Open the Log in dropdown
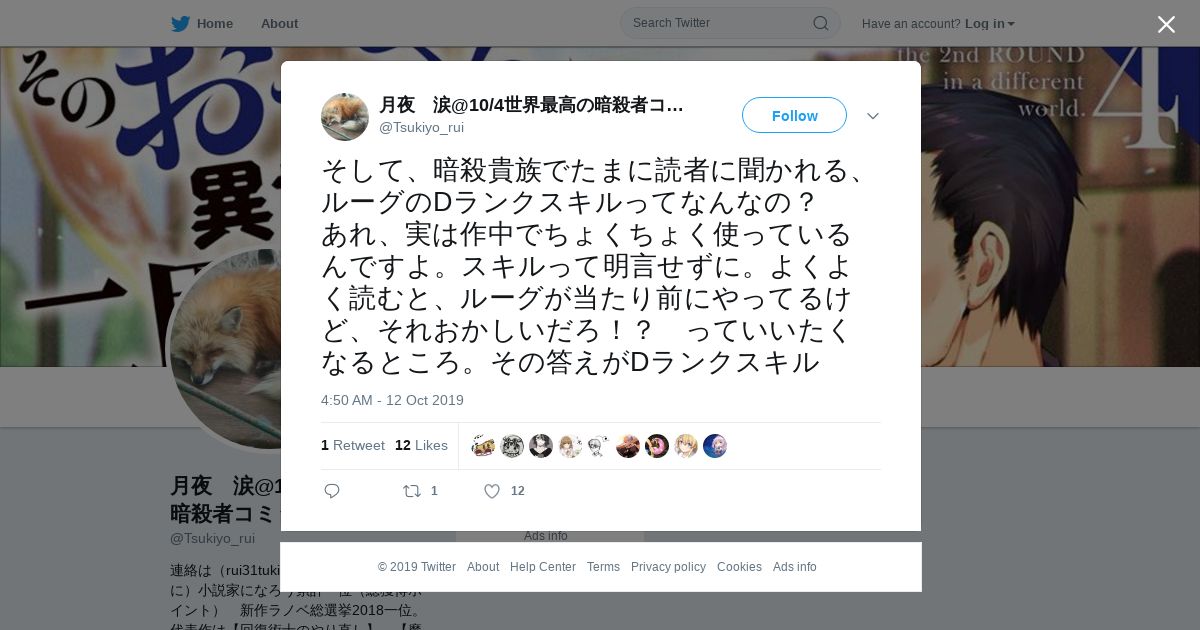The height and width of the screenshot is (630, 1200). tap(990, 23)
